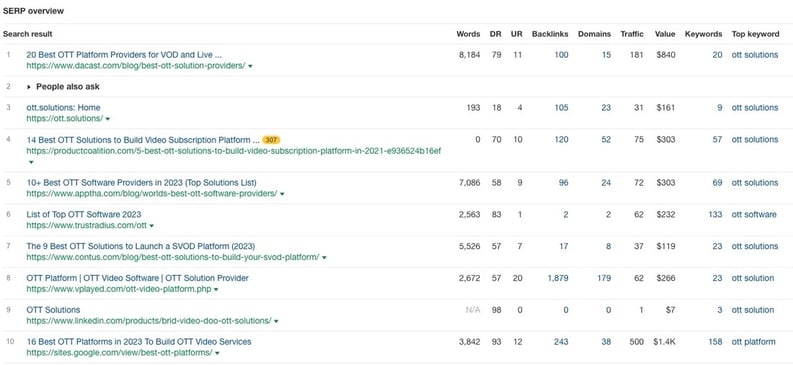Open the 158 keywords count for sites.google.com
The height and width of the screenshot is (365, 793).
click(715, 342)
